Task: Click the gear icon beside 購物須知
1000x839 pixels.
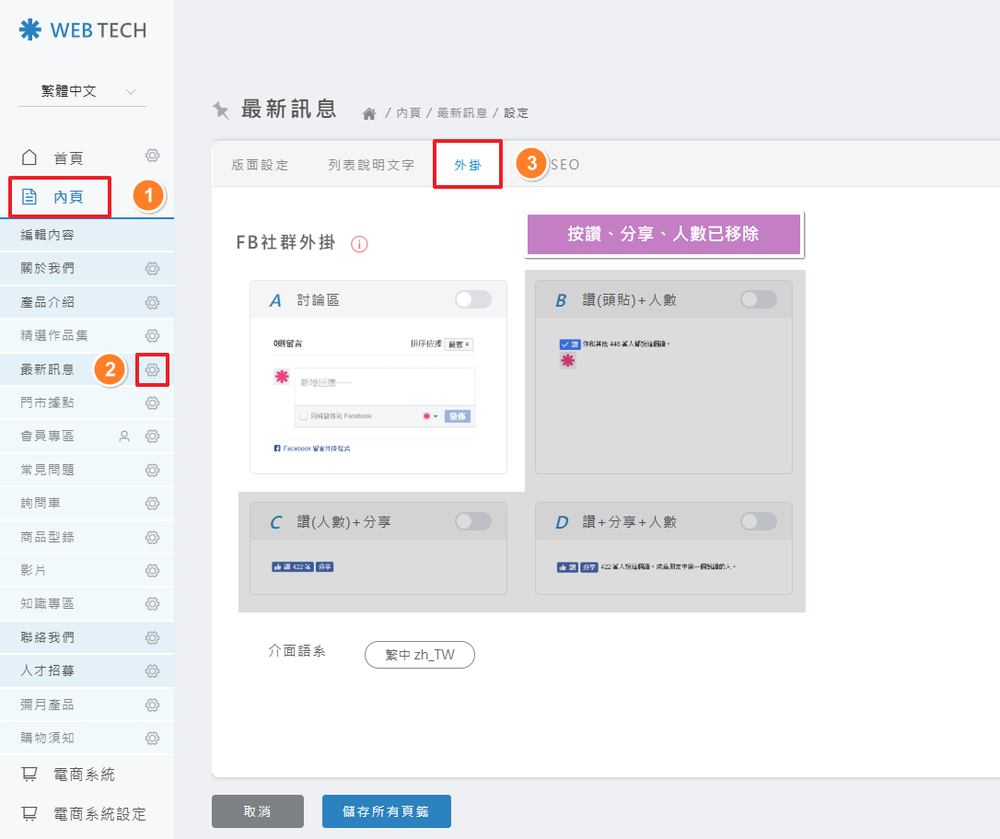Action: point(152,738)
